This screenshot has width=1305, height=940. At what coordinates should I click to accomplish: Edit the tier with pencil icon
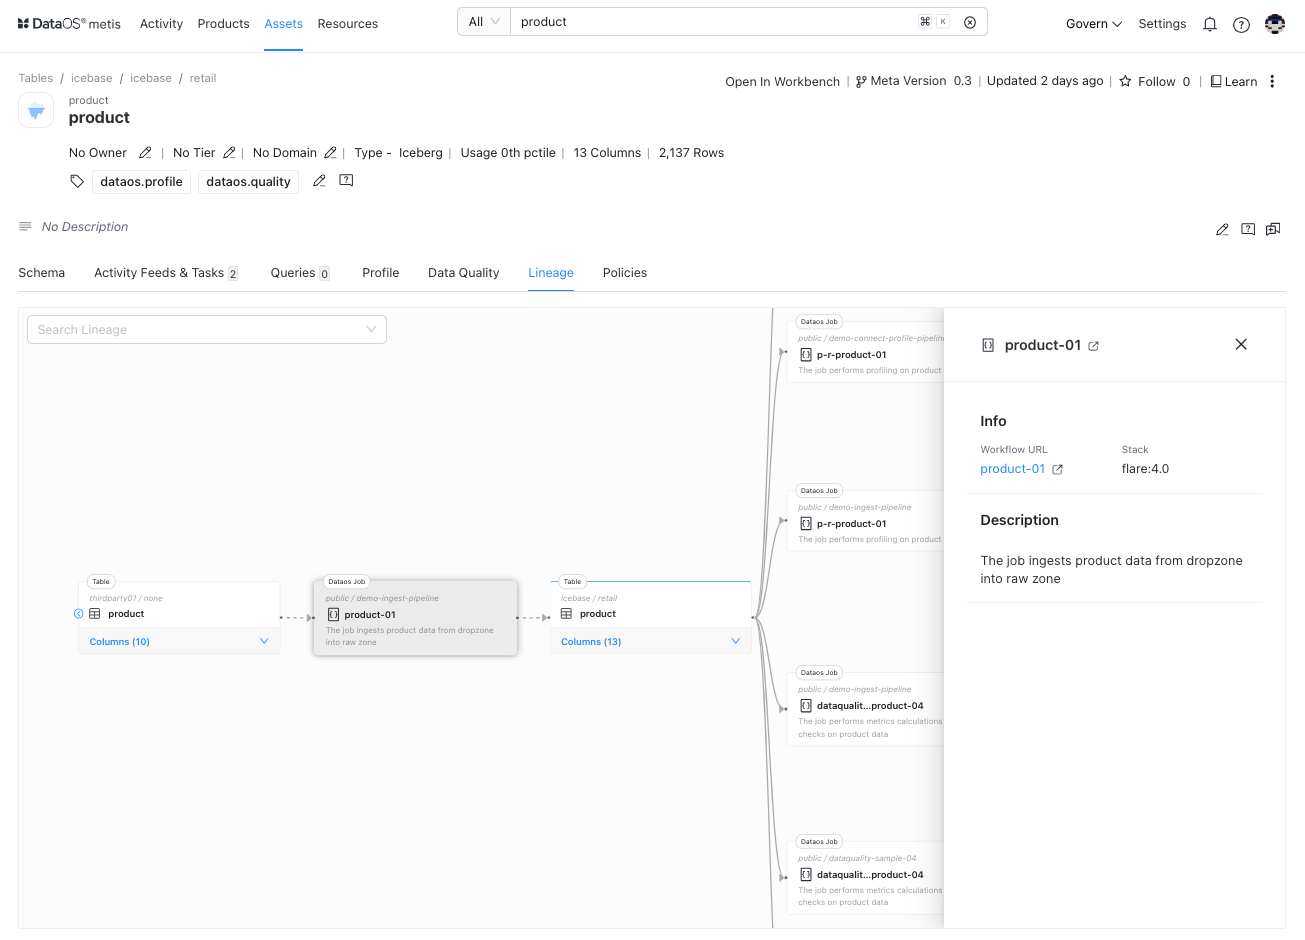[229, 153]
